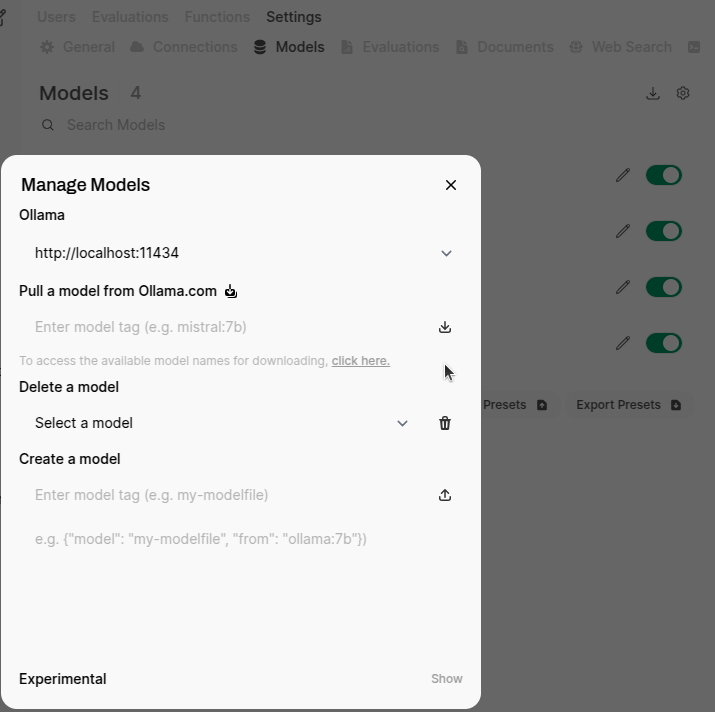Open the Functions tab
The height and width of the screenshot is (712, 715).
(217, 17)
